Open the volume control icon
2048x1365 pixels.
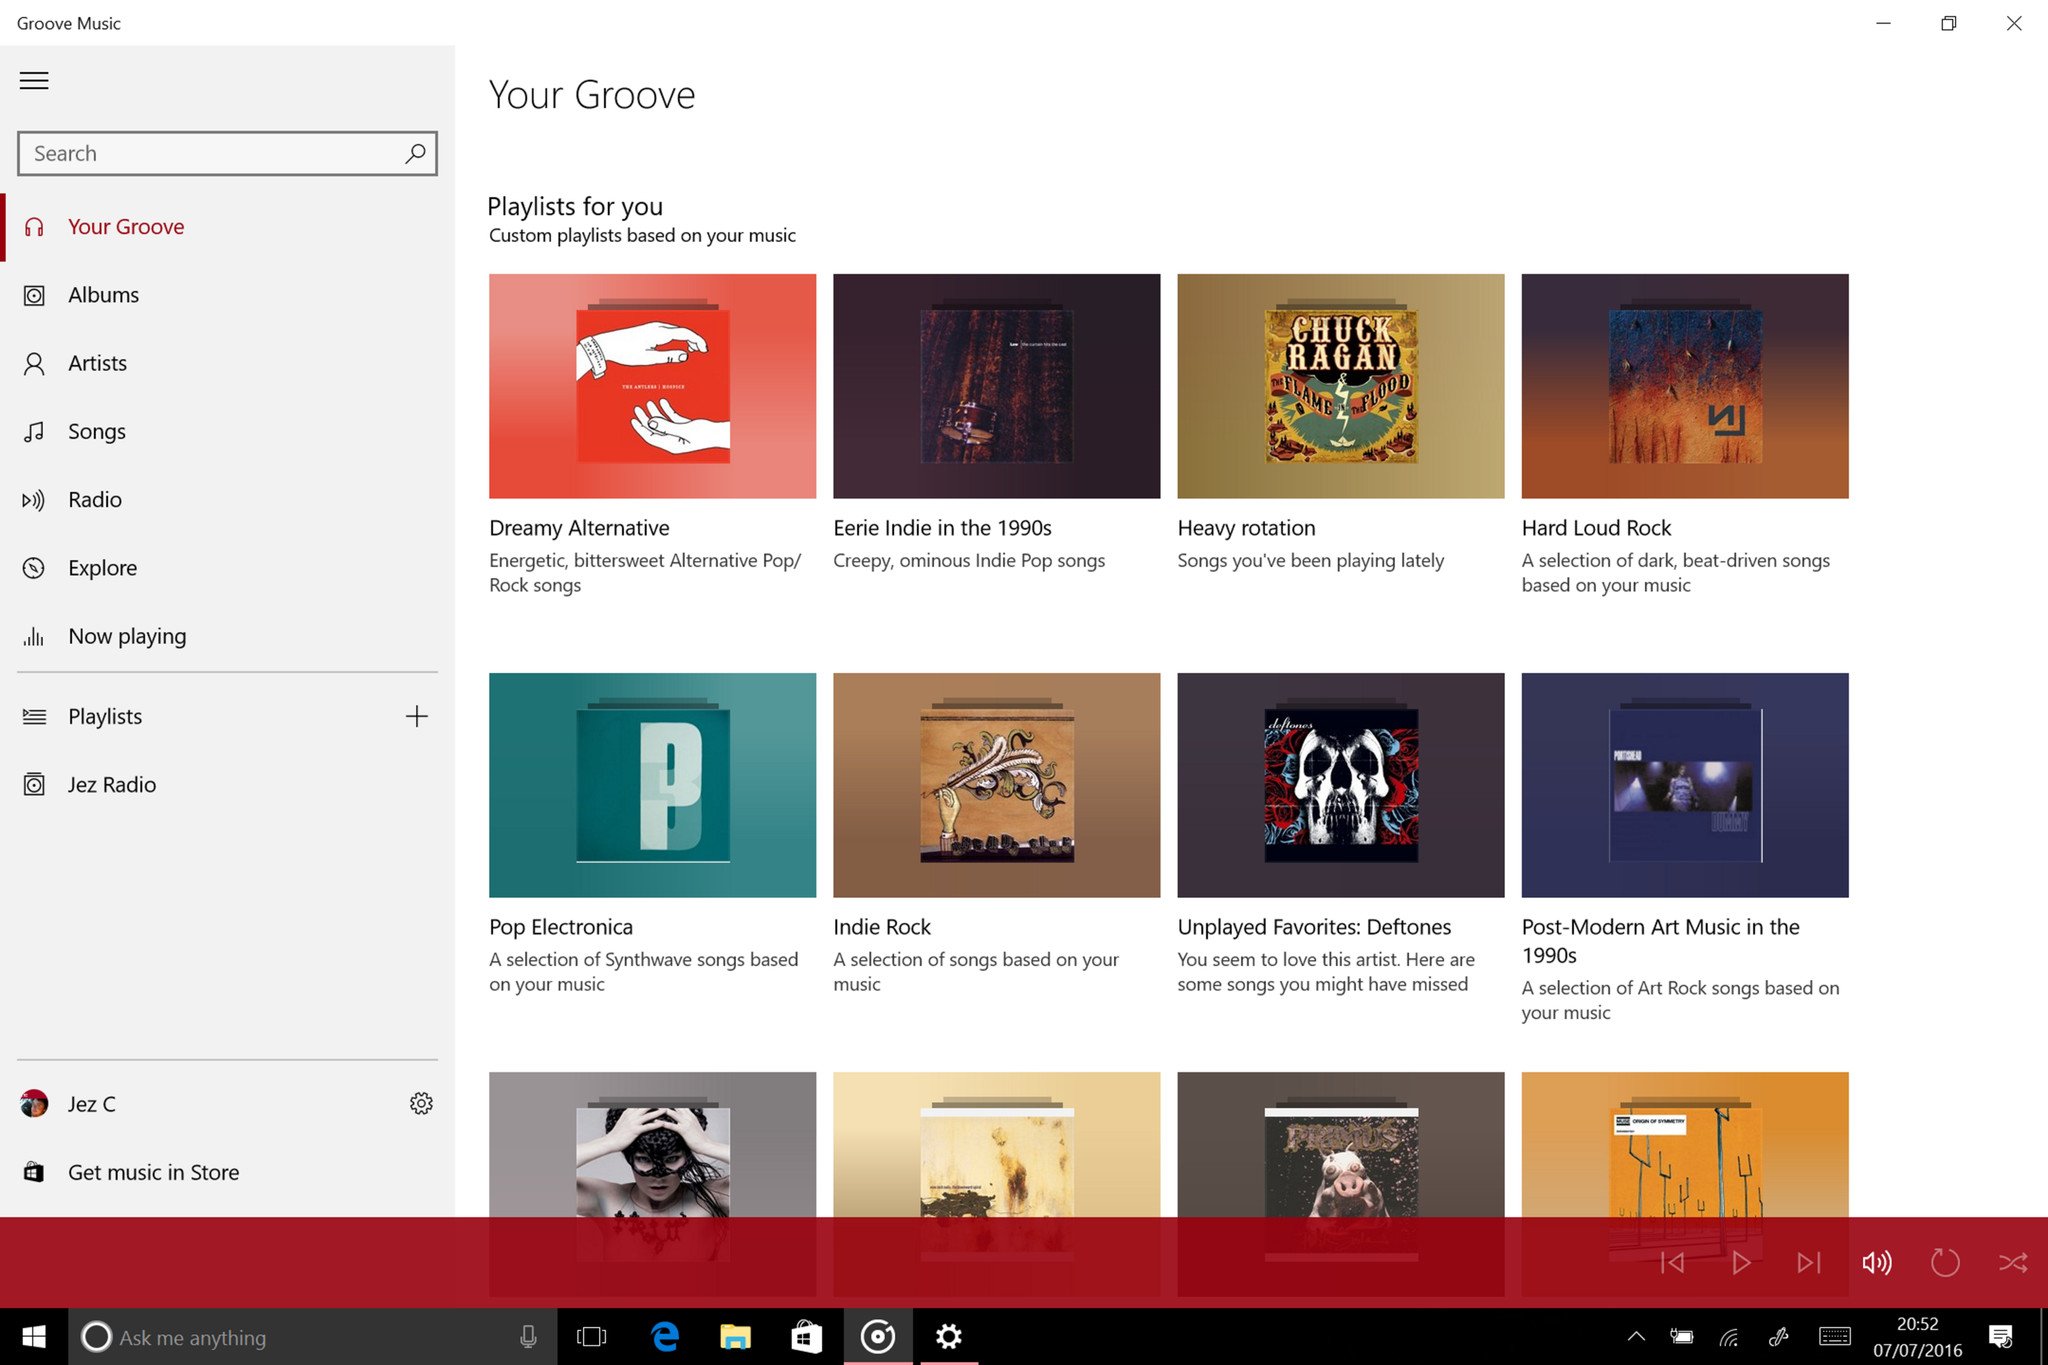(1876, 1263)
